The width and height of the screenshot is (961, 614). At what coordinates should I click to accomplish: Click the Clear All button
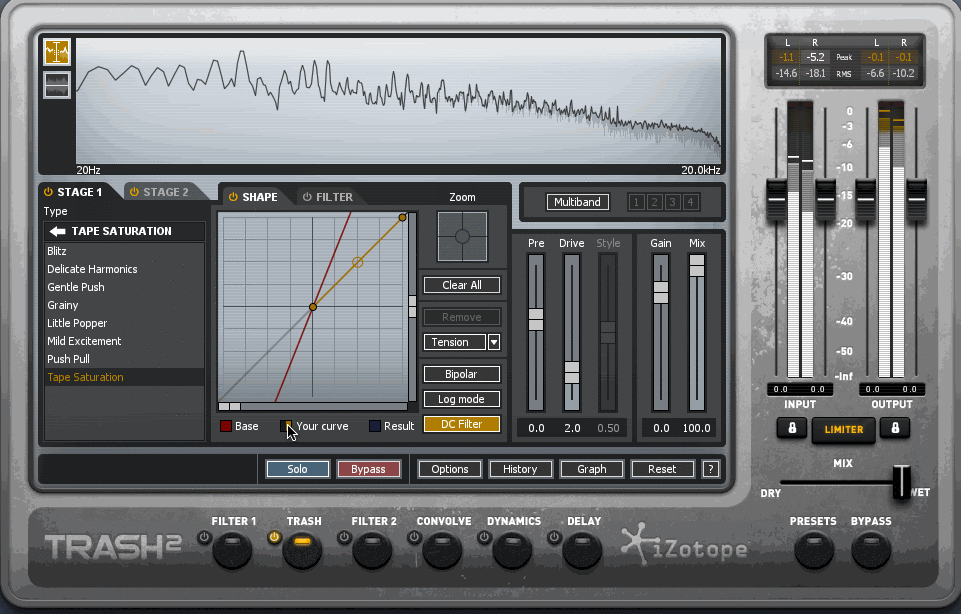(x=462, y=285)
